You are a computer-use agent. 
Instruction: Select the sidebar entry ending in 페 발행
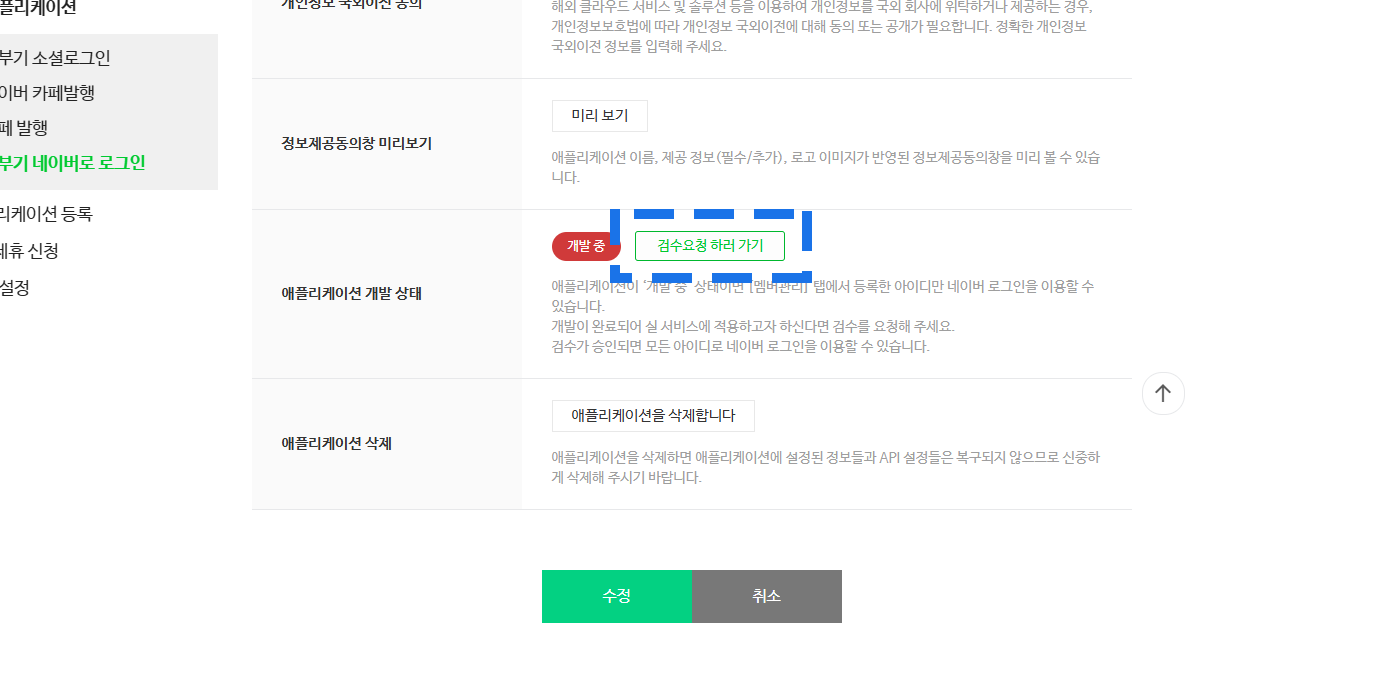(x=24, y=127)
